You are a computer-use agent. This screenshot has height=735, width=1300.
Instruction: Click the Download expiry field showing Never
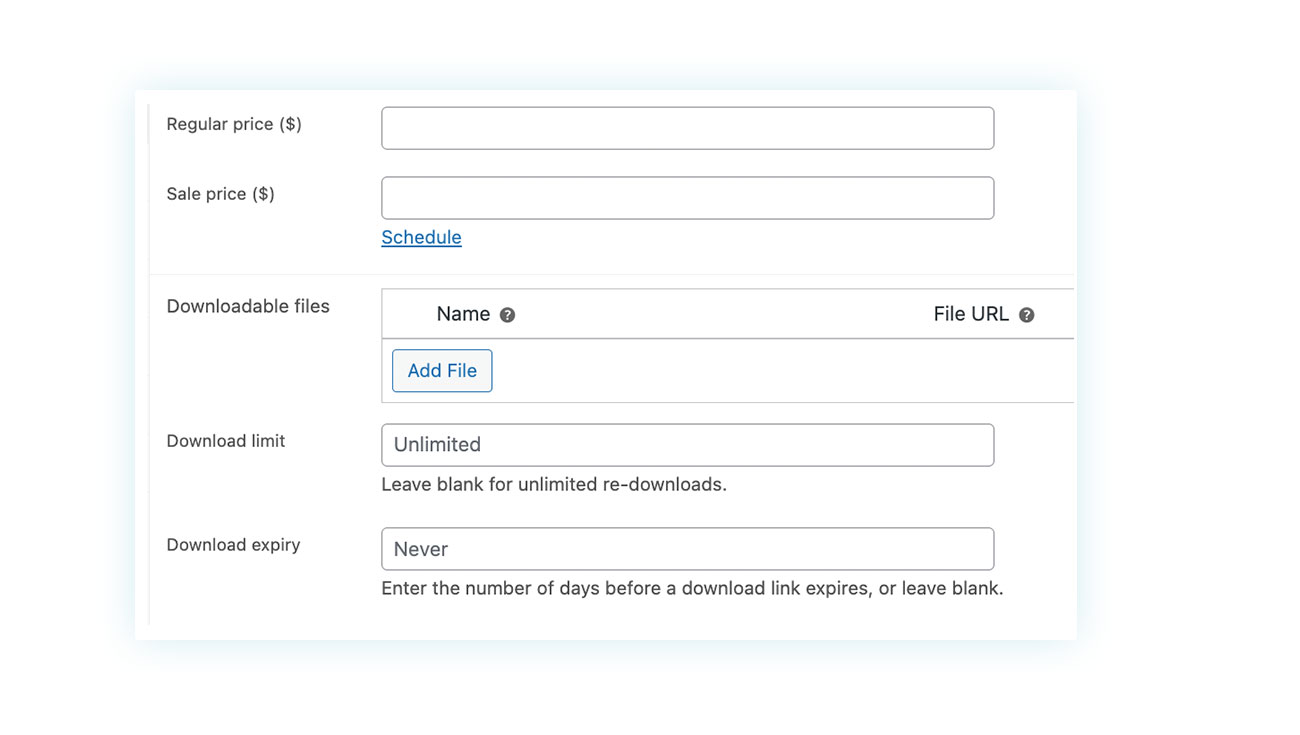688,549
